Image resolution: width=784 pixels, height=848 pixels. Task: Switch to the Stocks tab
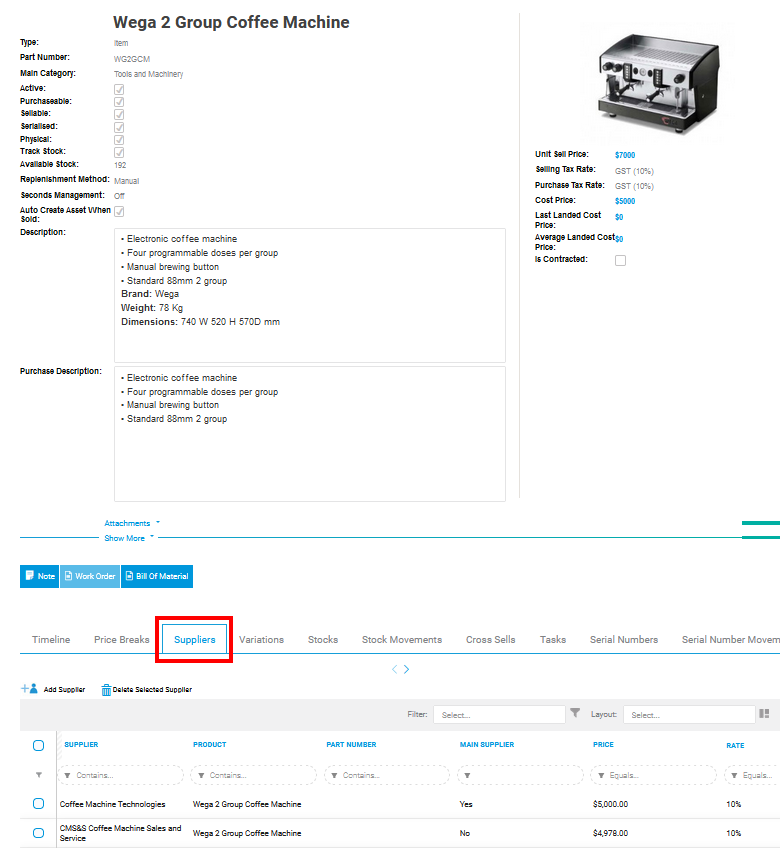point(323,639)
